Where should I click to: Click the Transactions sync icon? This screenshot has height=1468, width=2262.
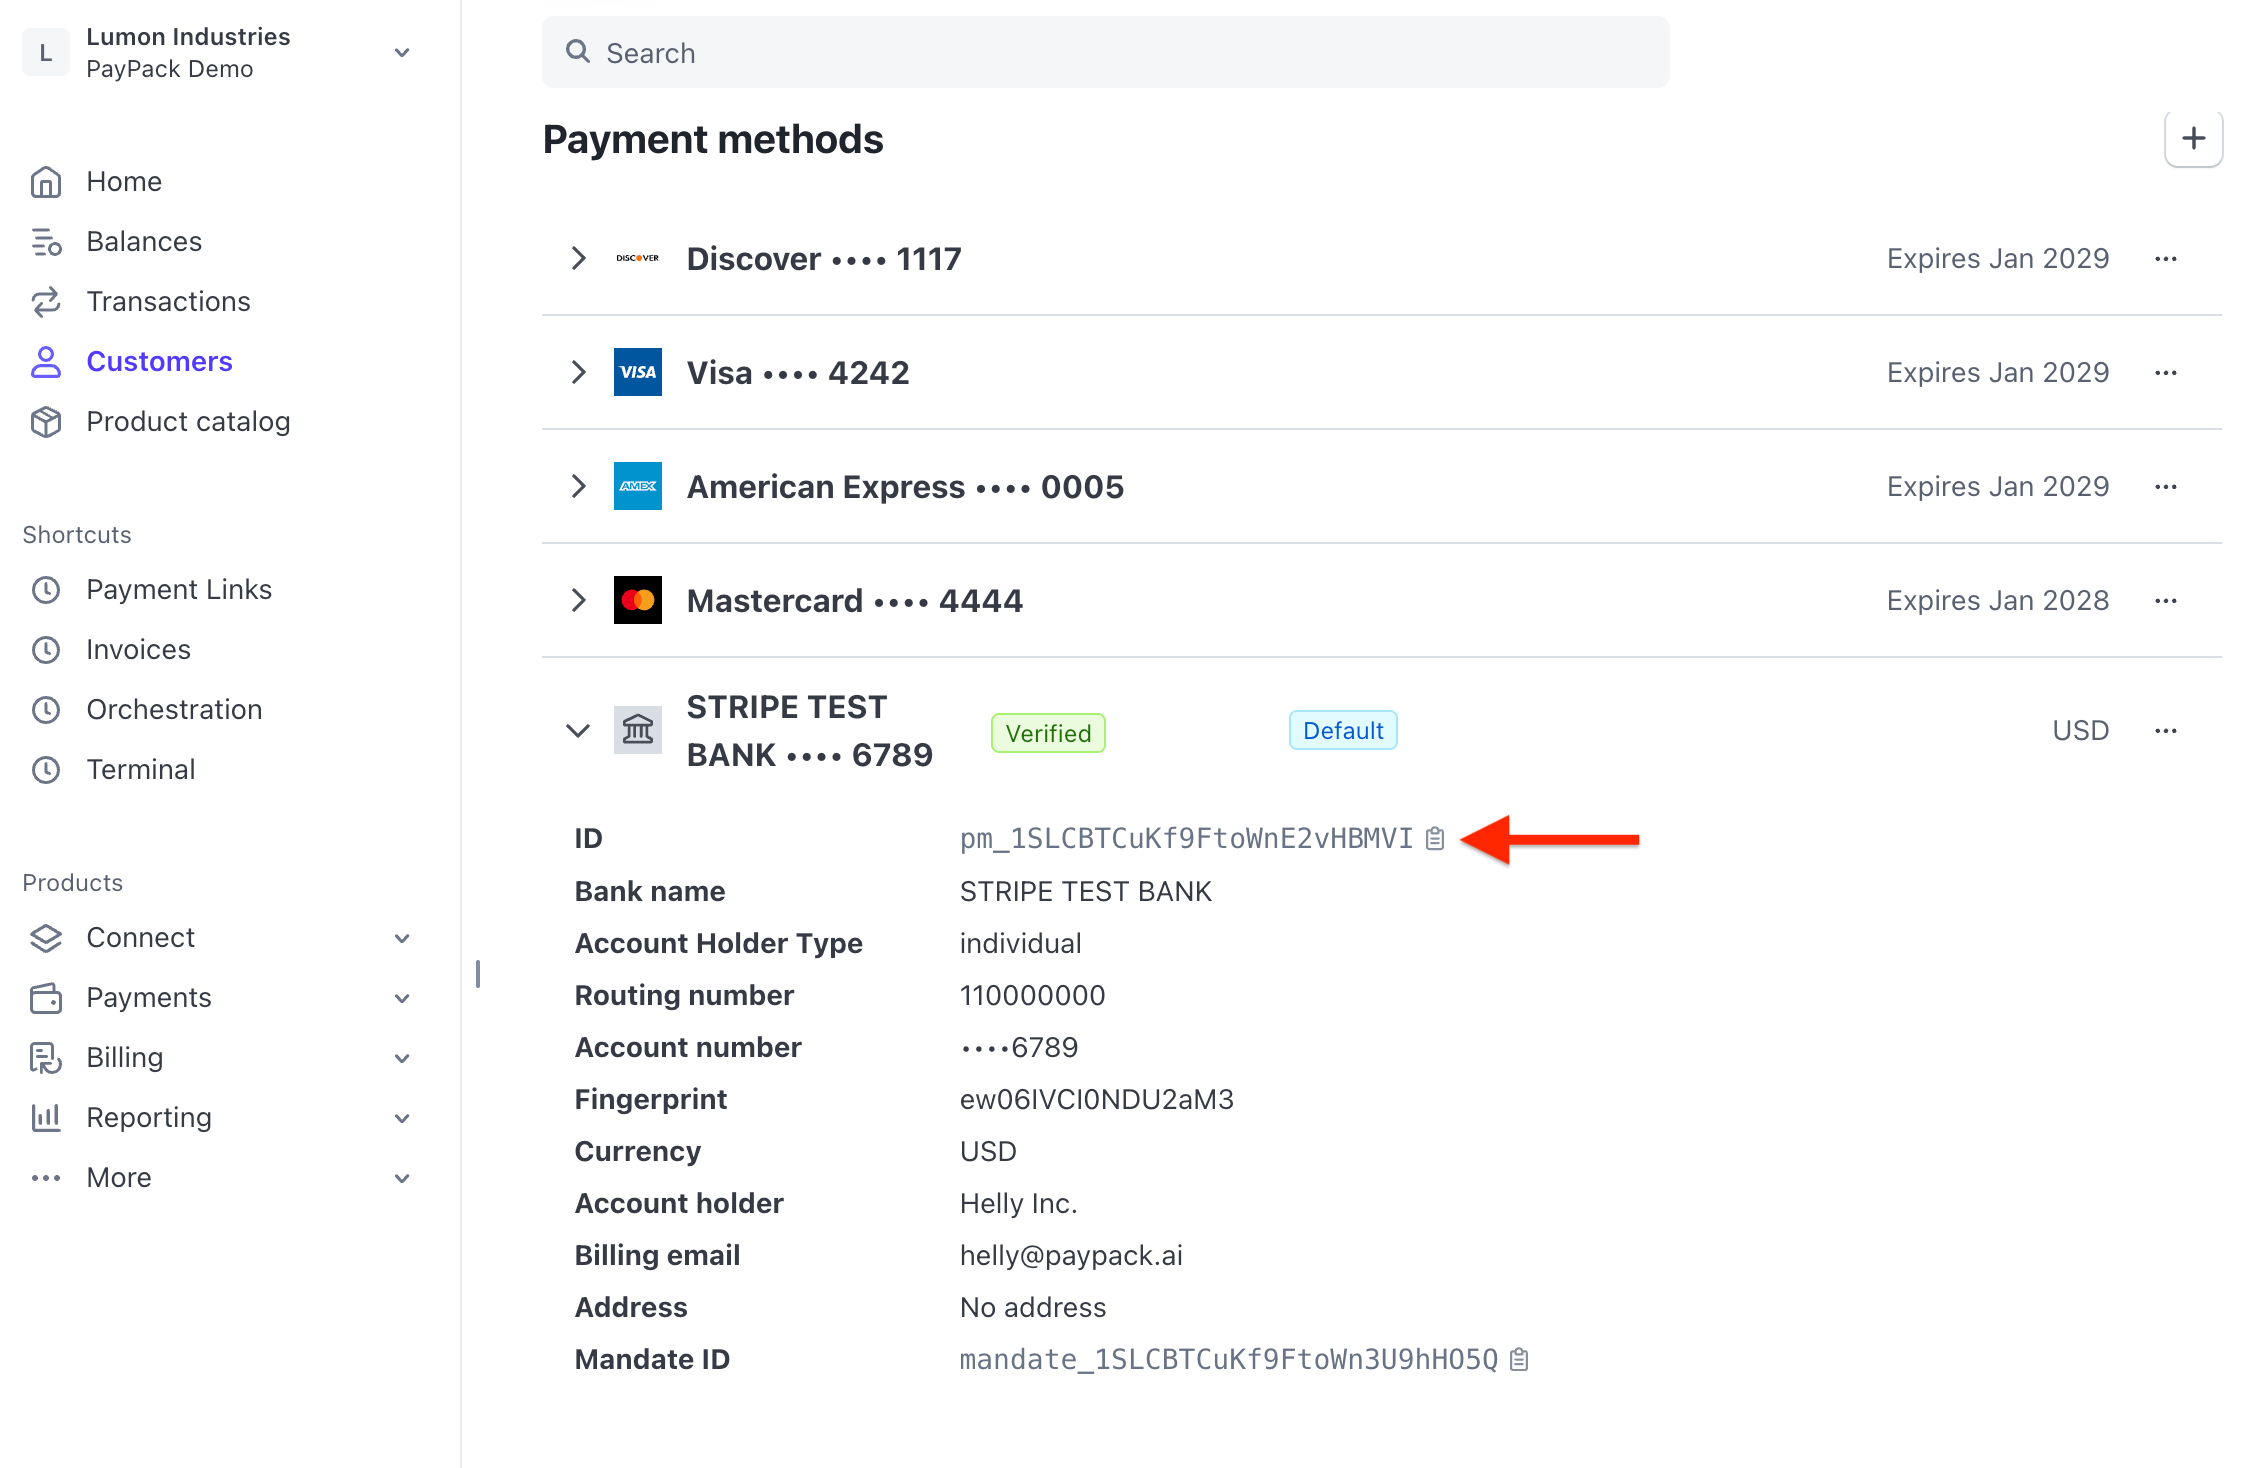(46, 301)
